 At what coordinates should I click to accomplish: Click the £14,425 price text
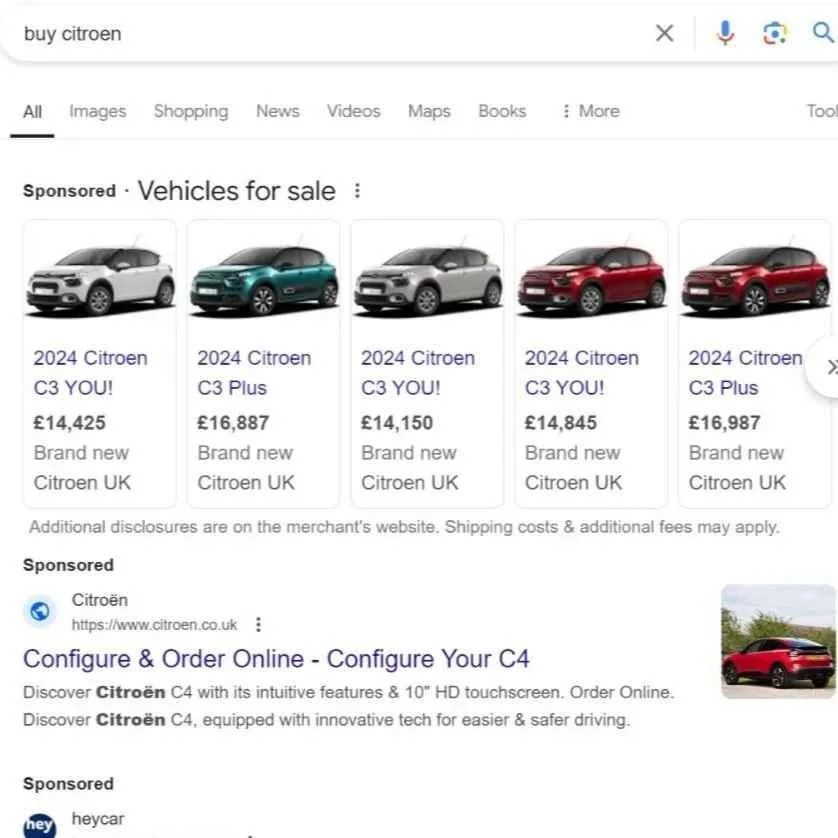[69, 423]
